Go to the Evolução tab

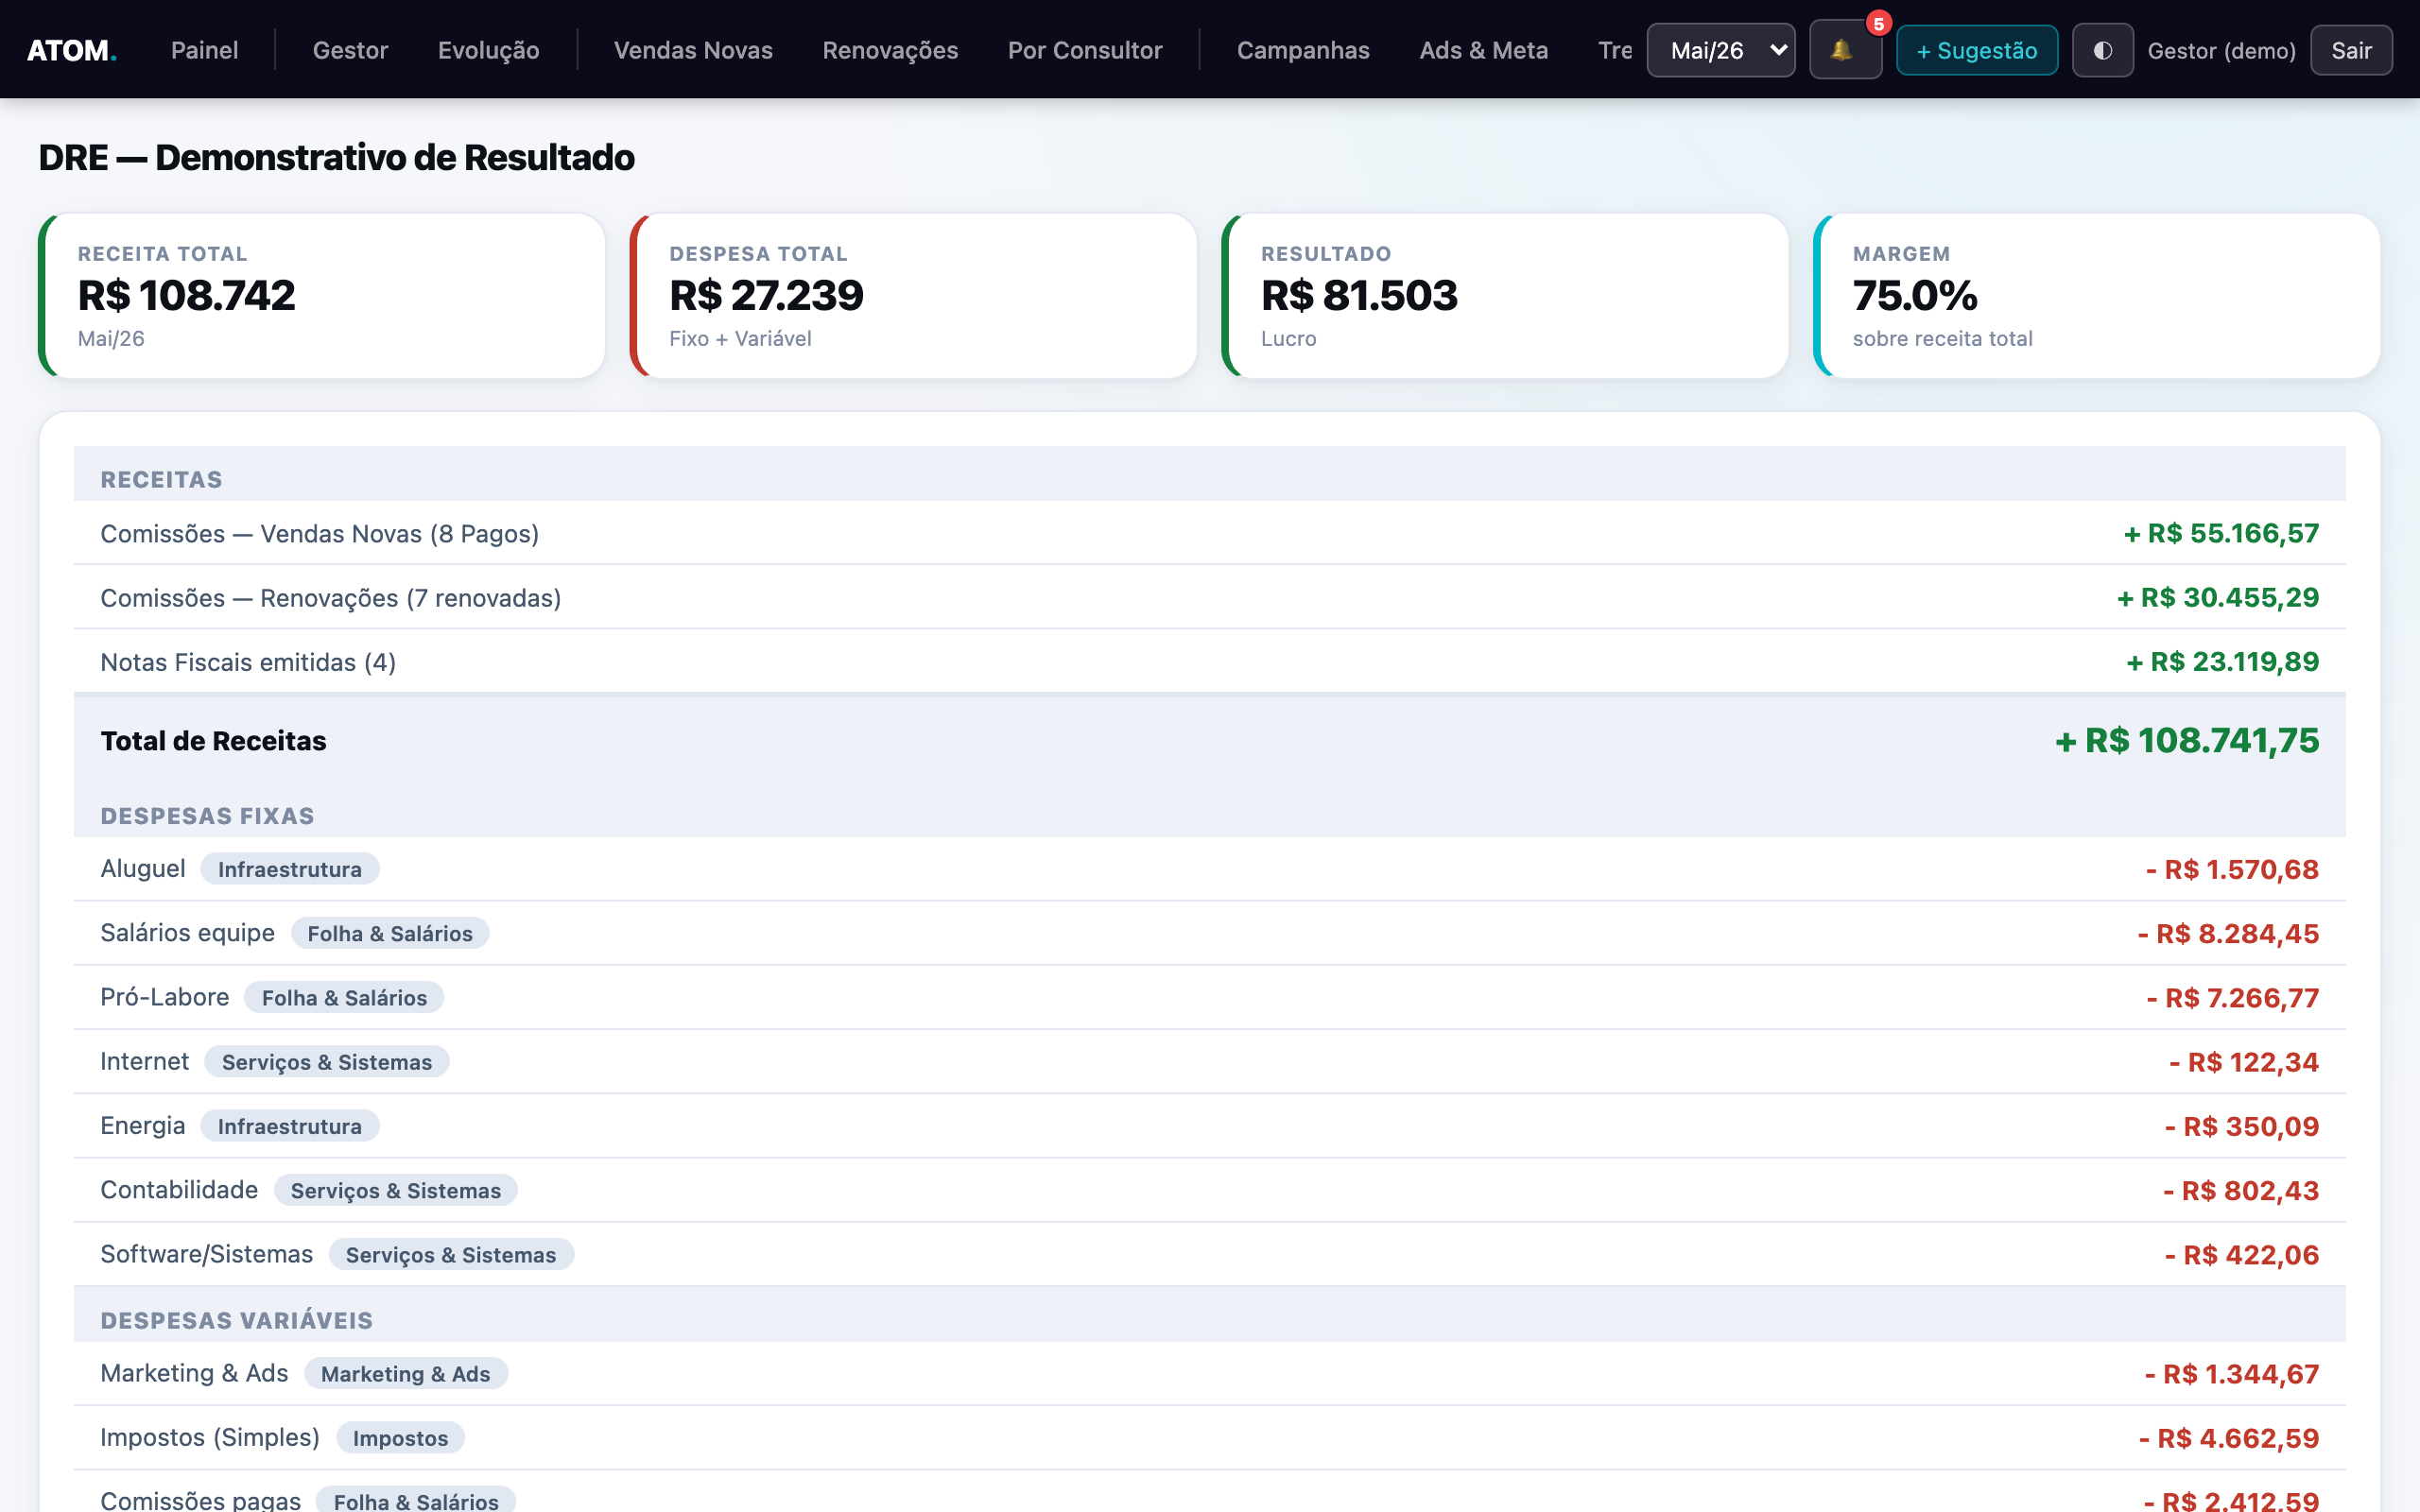click(488, 50)
